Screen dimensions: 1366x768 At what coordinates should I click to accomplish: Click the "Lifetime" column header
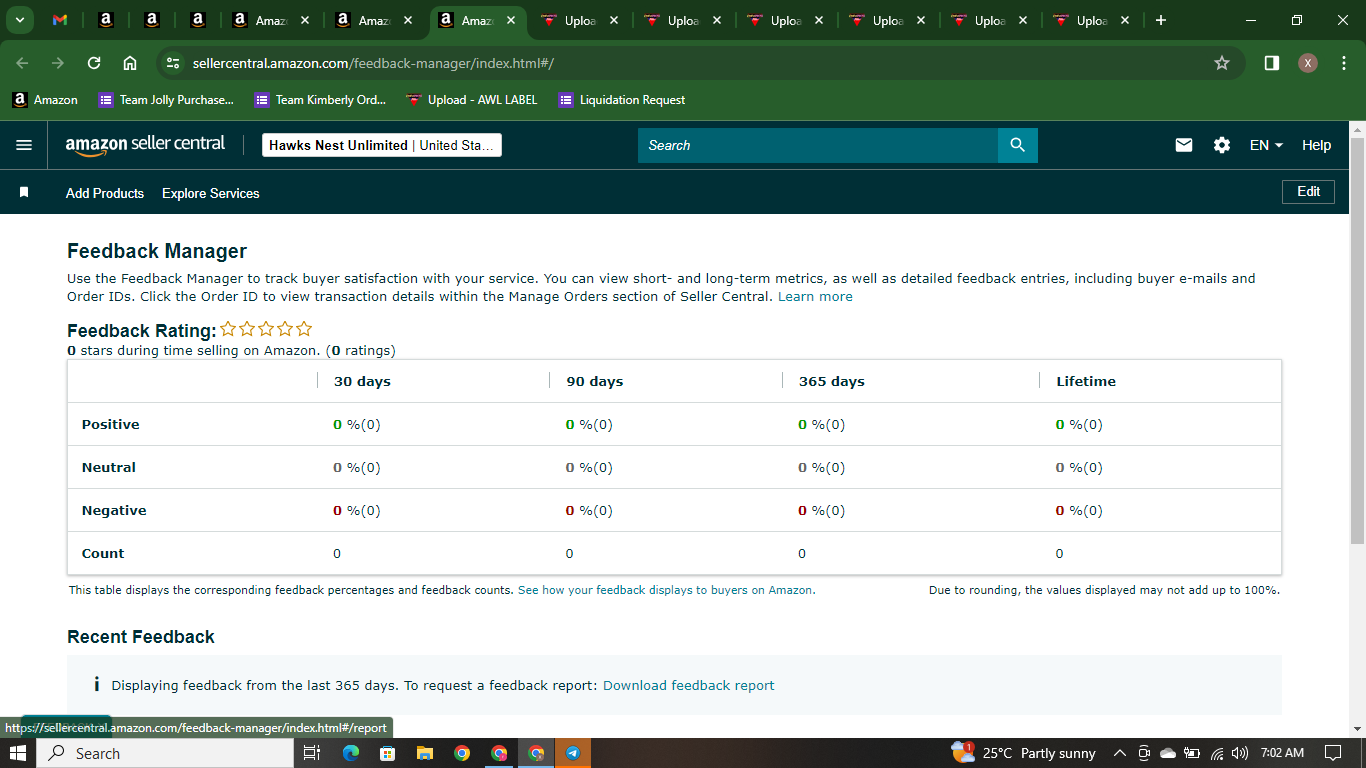[1086, 381]
